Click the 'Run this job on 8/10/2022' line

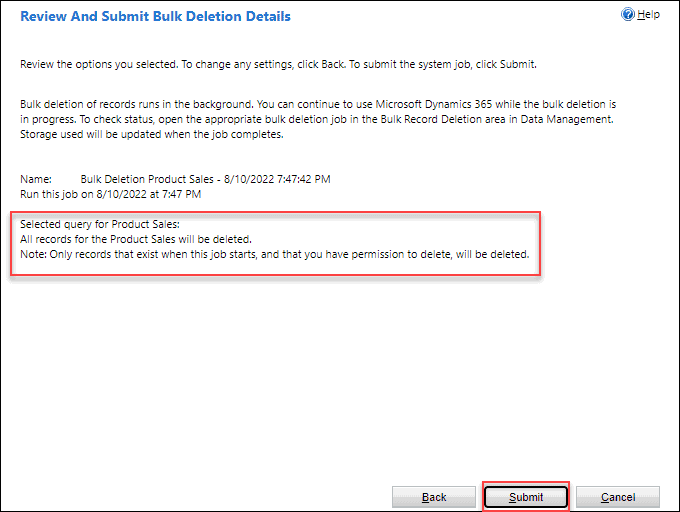[x=111, y=194]
